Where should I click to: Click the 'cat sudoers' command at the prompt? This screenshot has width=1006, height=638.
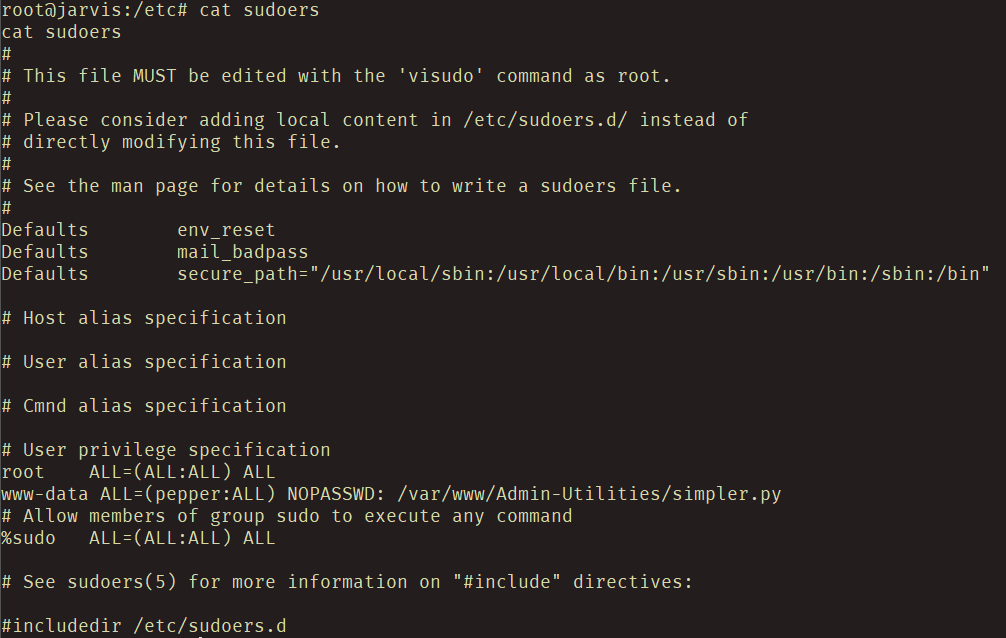(x=259, y=10)
